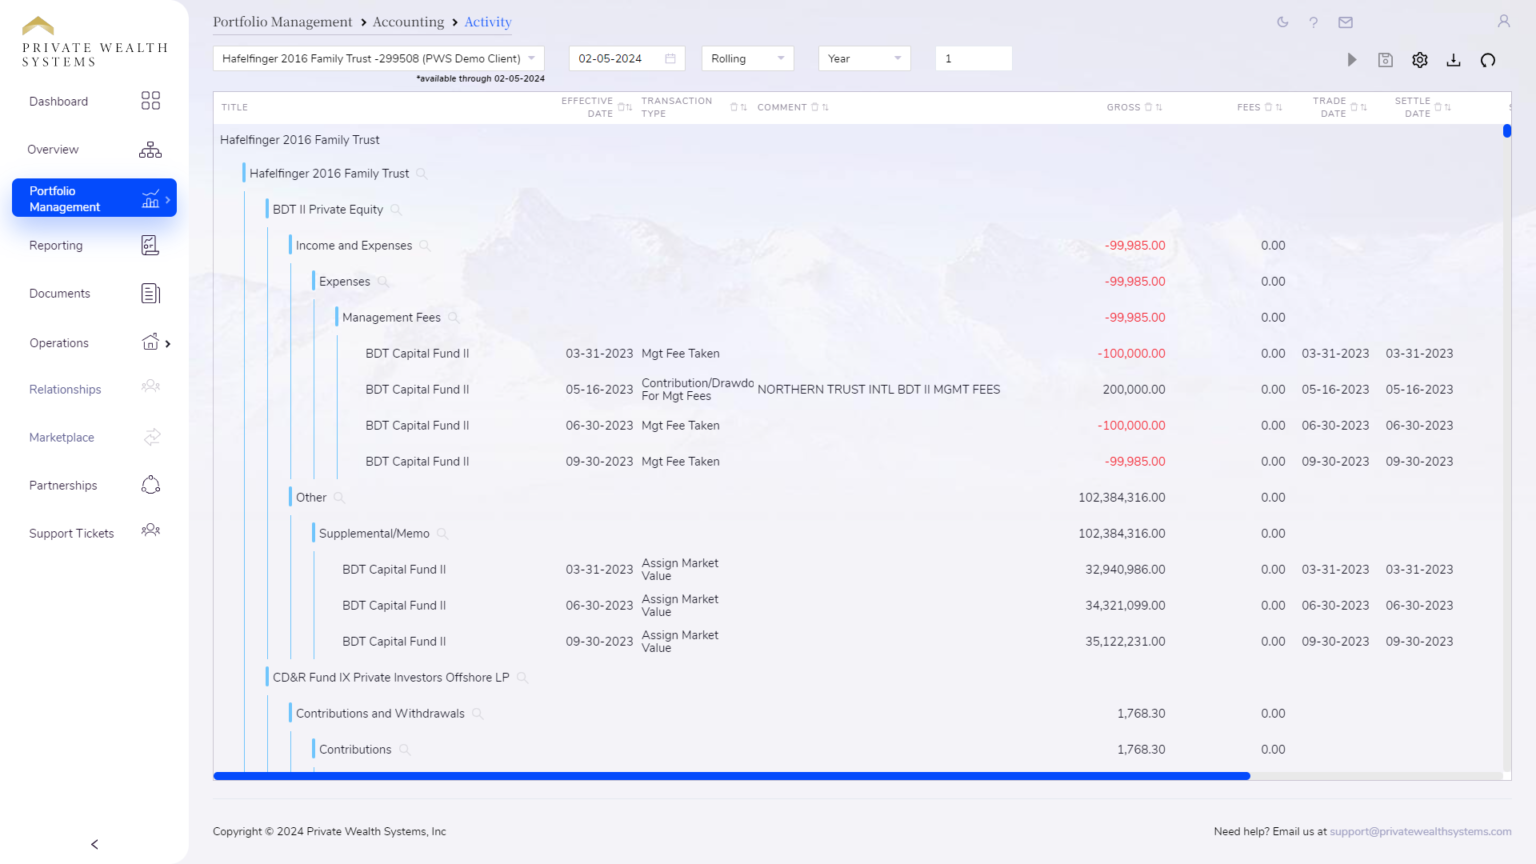Open the help question mark icon
The width and height of the screenshot is (1536, 864).
click(1313, 22)
